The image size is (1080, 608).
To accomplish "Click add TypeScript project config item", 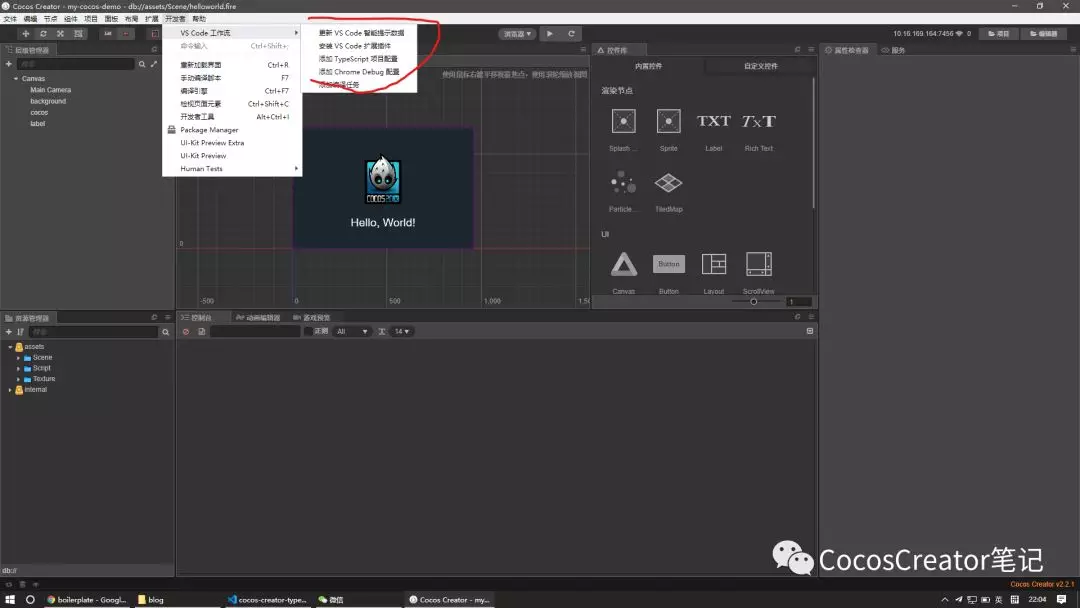I will (358, 59).
